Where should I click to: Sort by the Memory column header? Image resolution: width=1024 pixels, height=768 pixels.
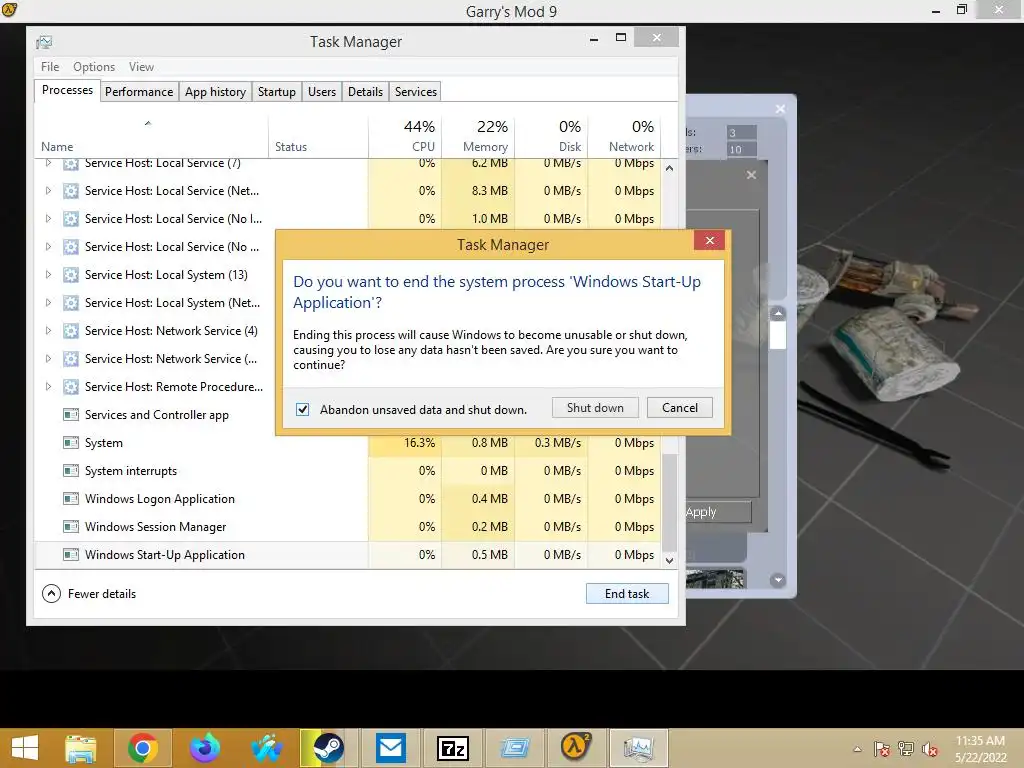pos(478,136)
